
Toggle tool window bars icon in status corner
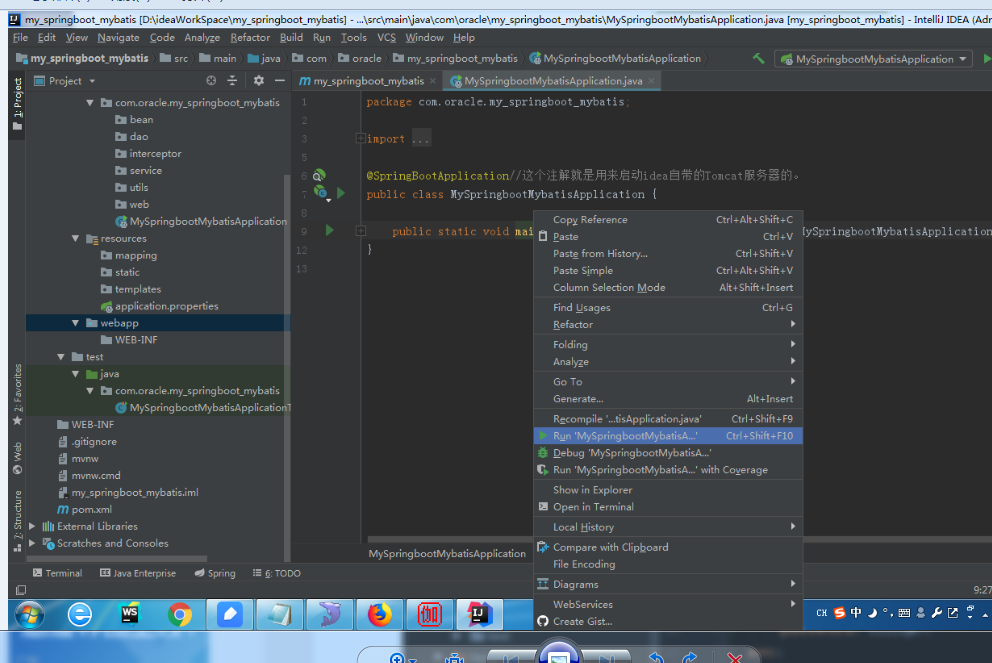tap(21, 590)
